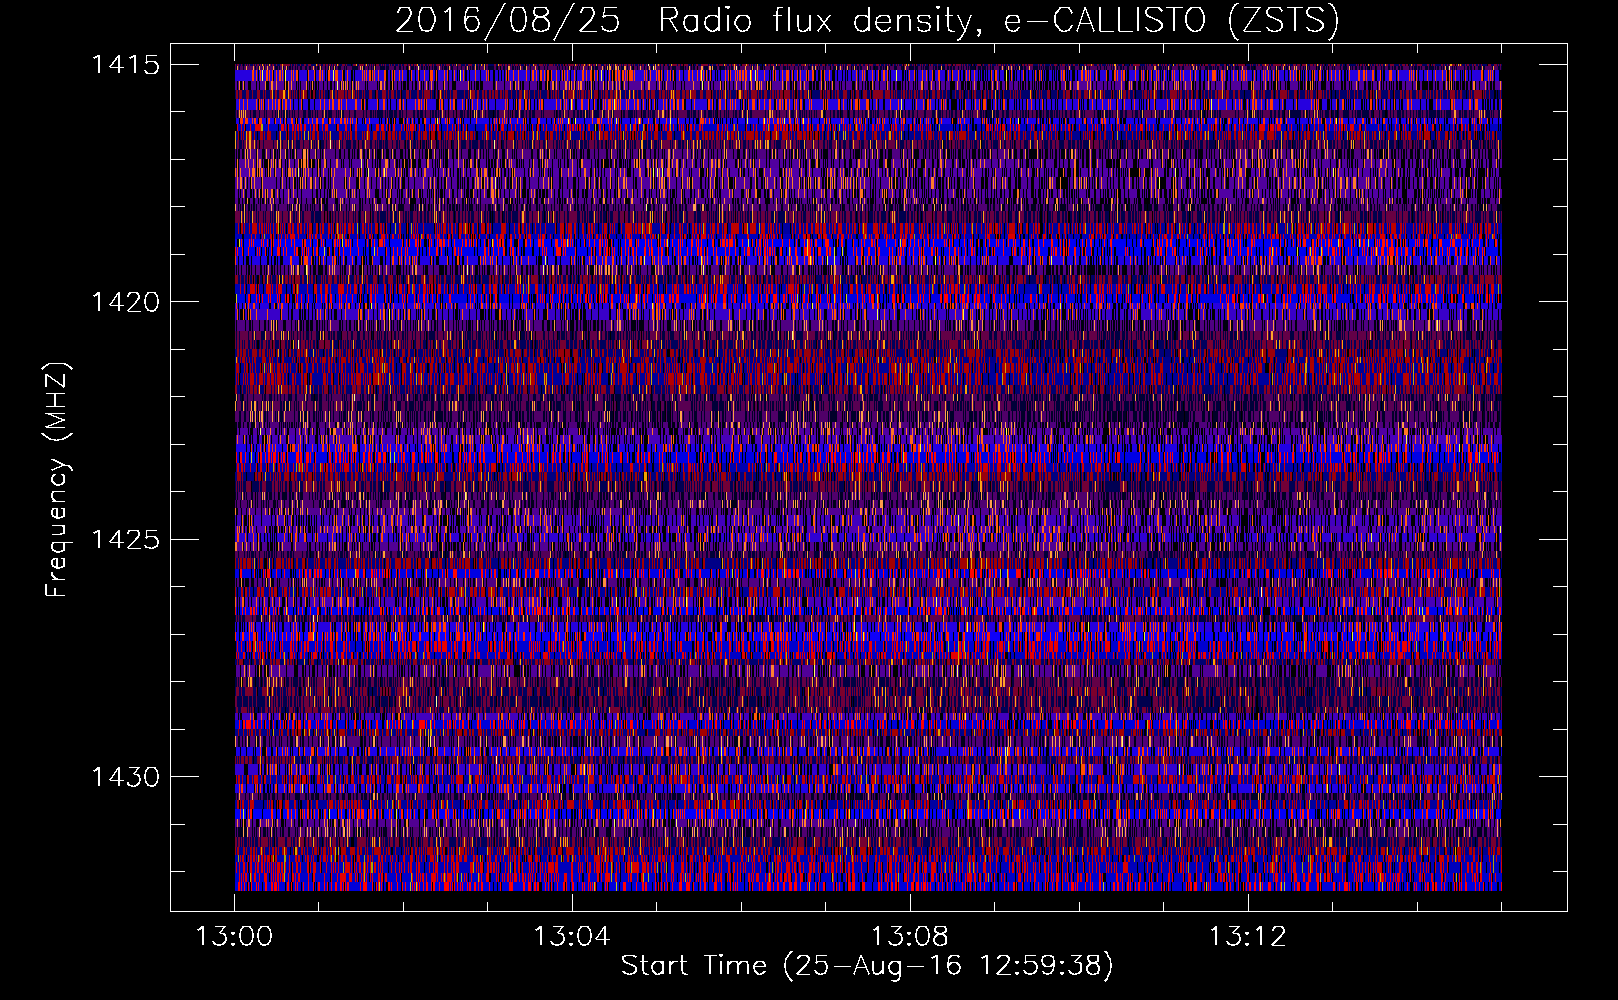
Task: Click the 13:00 time tick label
Action: click(234, 937)
